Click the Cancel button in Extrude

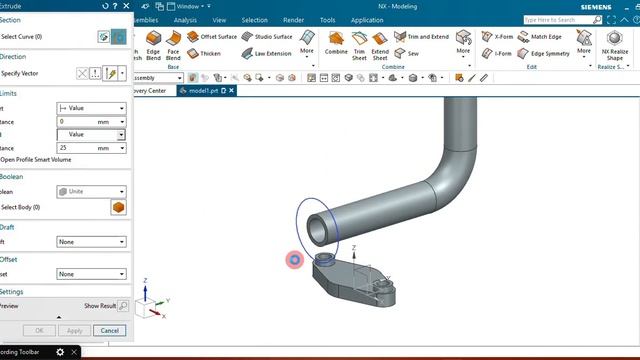(109, 331)
